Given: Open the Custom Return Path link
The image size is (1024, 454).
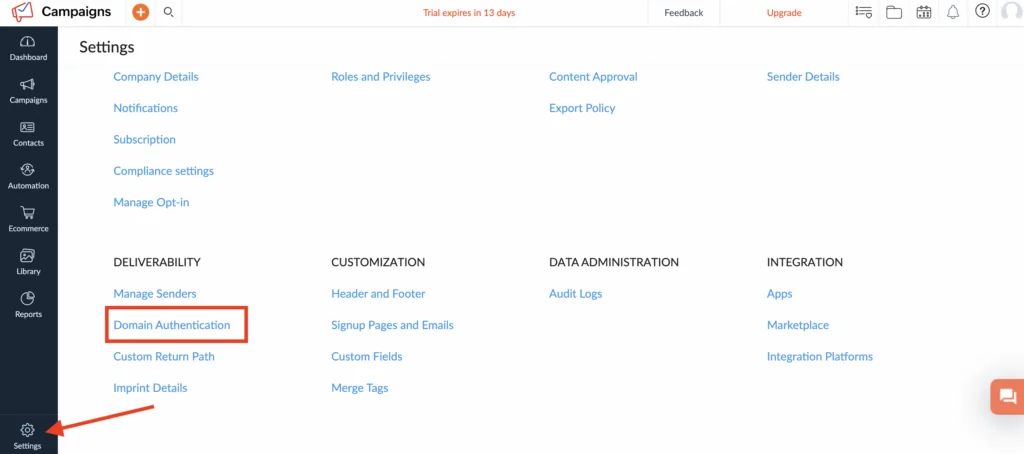Looking at the screenshot, I should [164, 356].
